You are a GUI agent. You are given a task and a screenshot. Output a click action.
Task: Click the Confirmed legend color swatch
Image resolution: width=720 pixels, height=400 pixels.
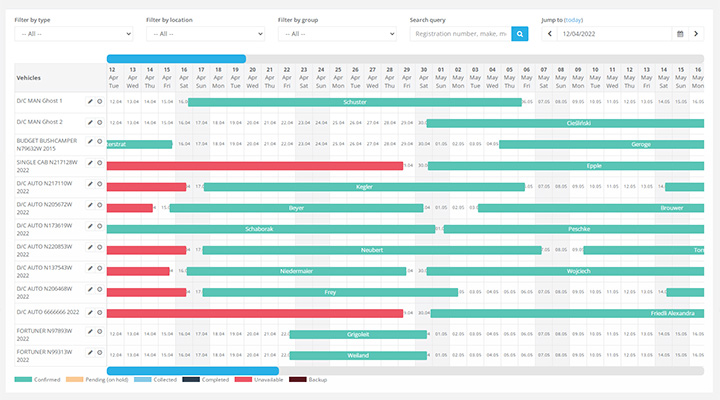coord(23,380)
